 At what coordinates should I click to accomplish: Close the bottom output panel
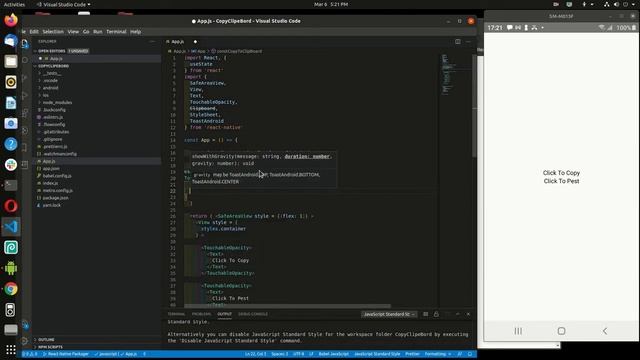pyautogui.click(x=468, y=314)
